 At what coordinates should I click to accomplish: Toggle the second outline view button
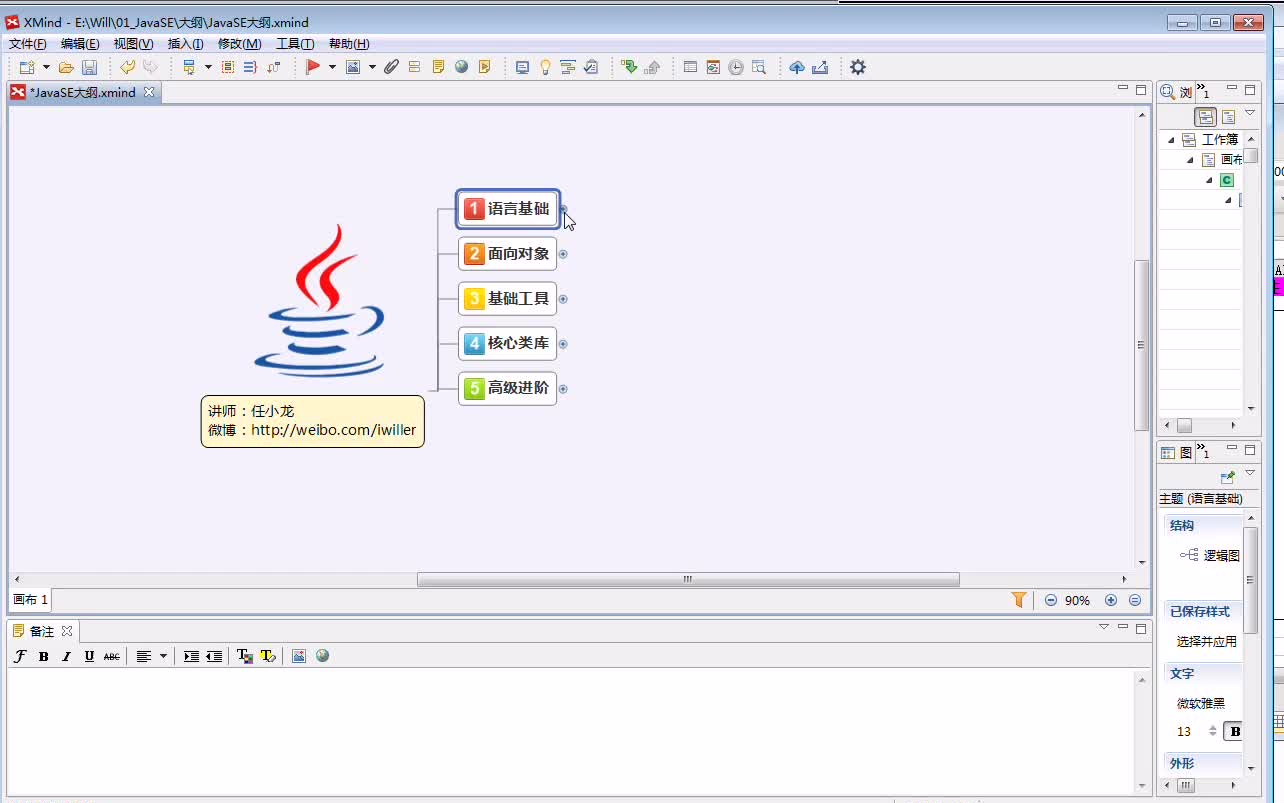pyautogui.click(x=1228, y=117)
